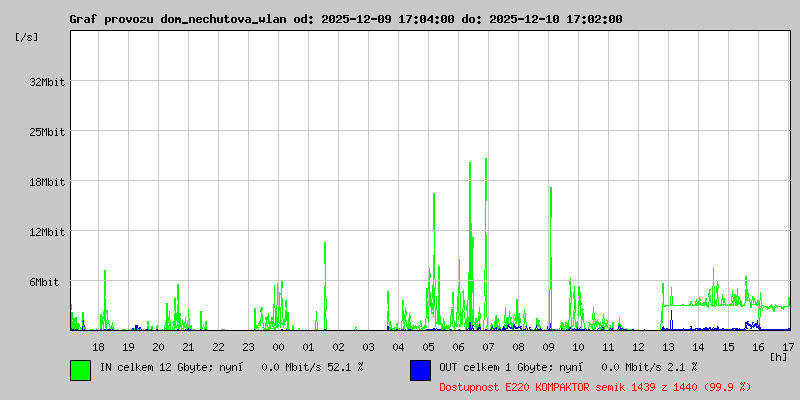Click the hour label '08' on x-axis
The width and height of the screenshot is (800, 400).
point(518,347)
